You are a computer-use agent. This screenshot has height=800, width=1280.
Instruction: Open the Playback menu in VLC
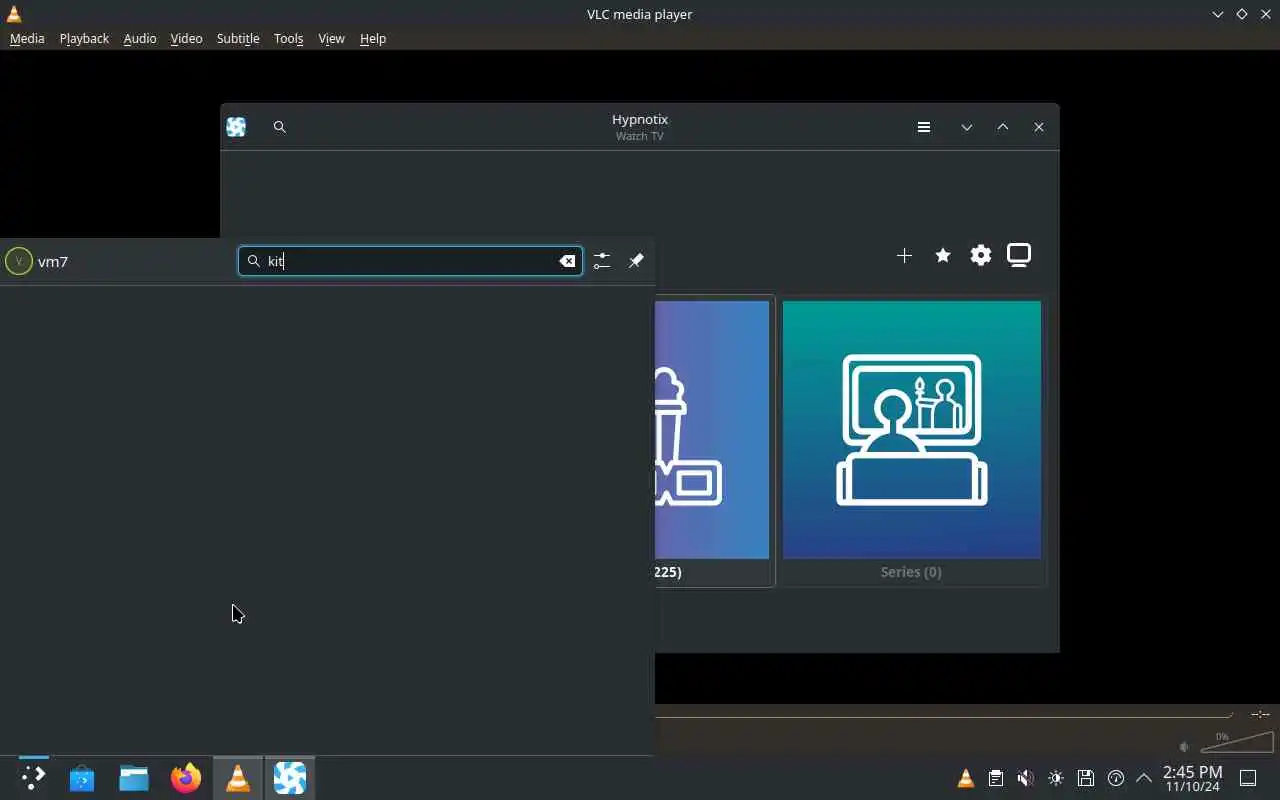pyautogui.click(x=84, y=38)
